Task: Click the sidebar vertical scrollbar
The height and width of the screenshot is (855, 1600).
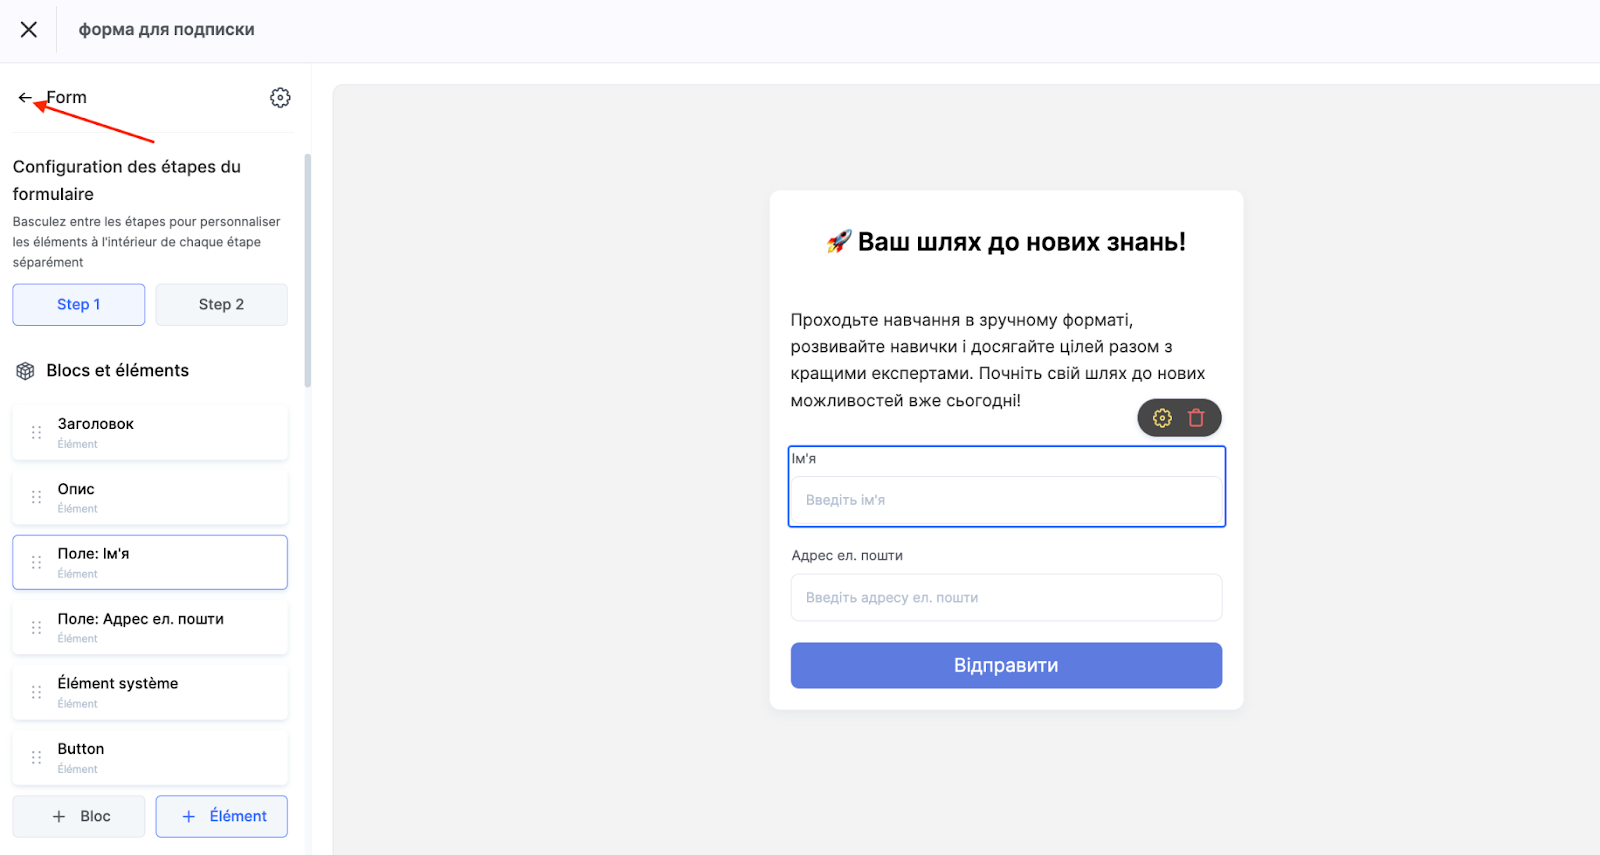Action: (308, 270)
